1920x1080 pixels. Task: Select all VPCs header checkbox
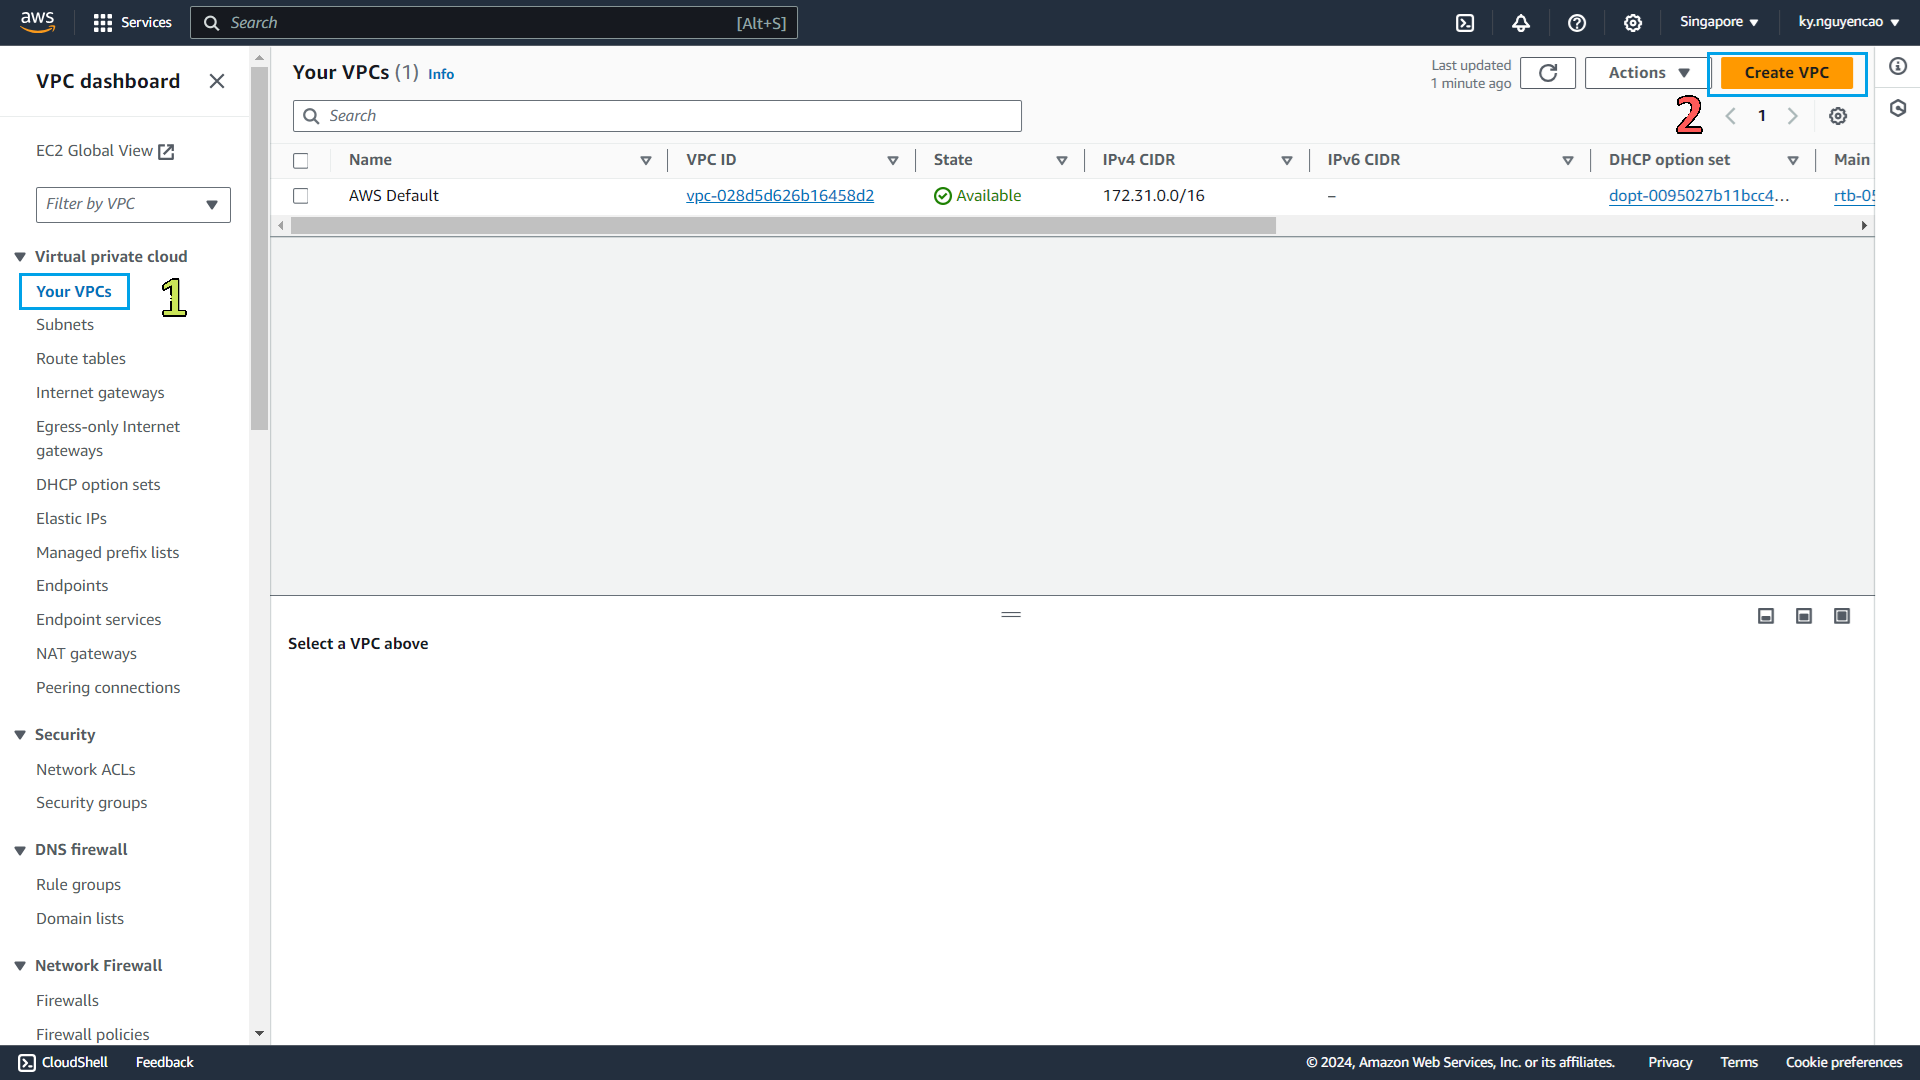click(x=300, y=160)
